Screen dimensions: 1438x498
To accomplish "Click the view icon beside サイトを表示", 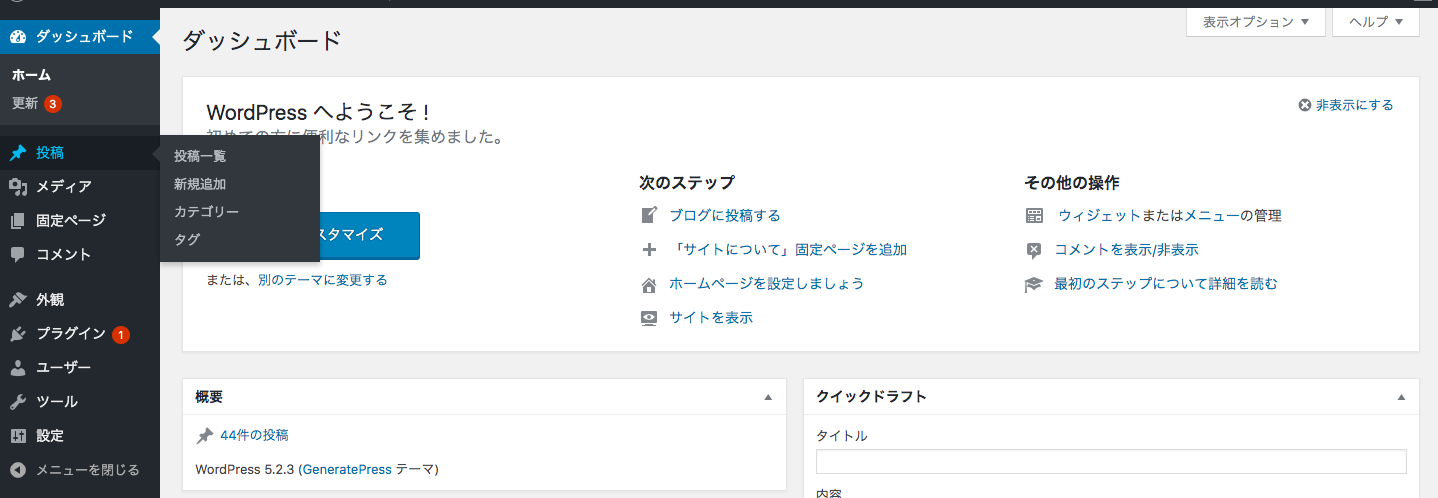I will [649, 318].
